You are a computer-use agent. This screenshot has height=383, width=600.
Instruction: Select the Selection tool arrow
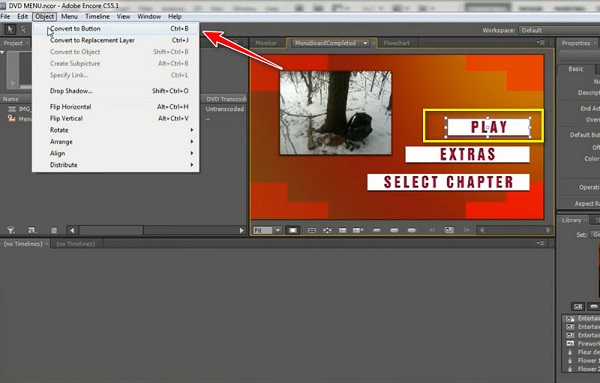pos(10,29)
